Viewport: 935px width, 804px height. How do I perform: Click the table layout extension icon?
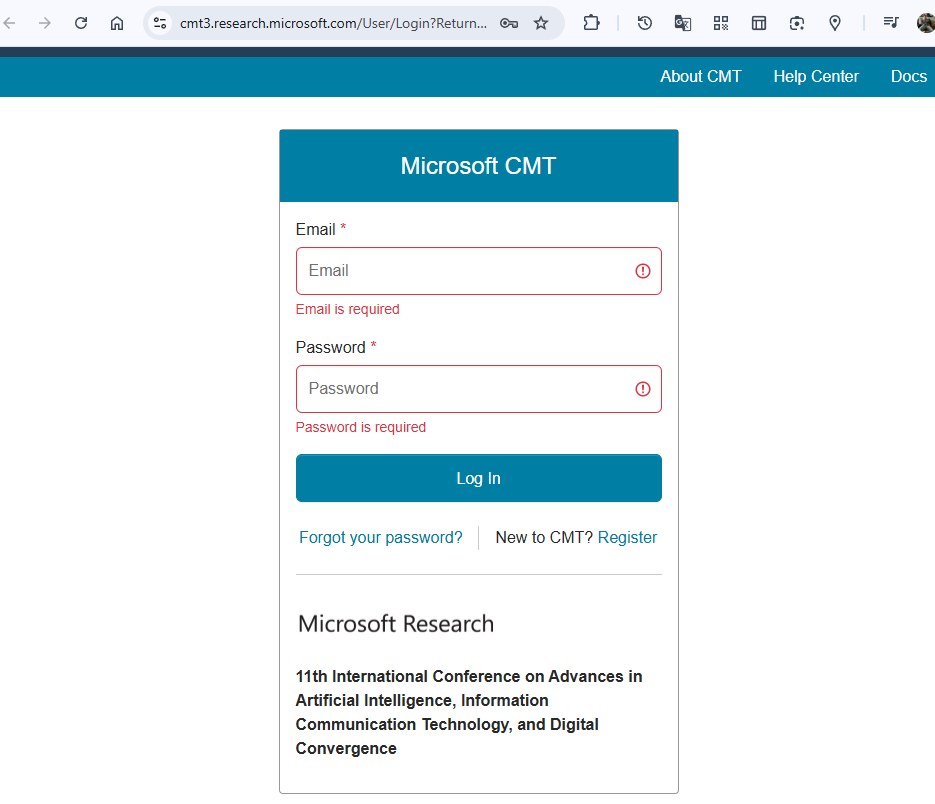click(758, 23)
